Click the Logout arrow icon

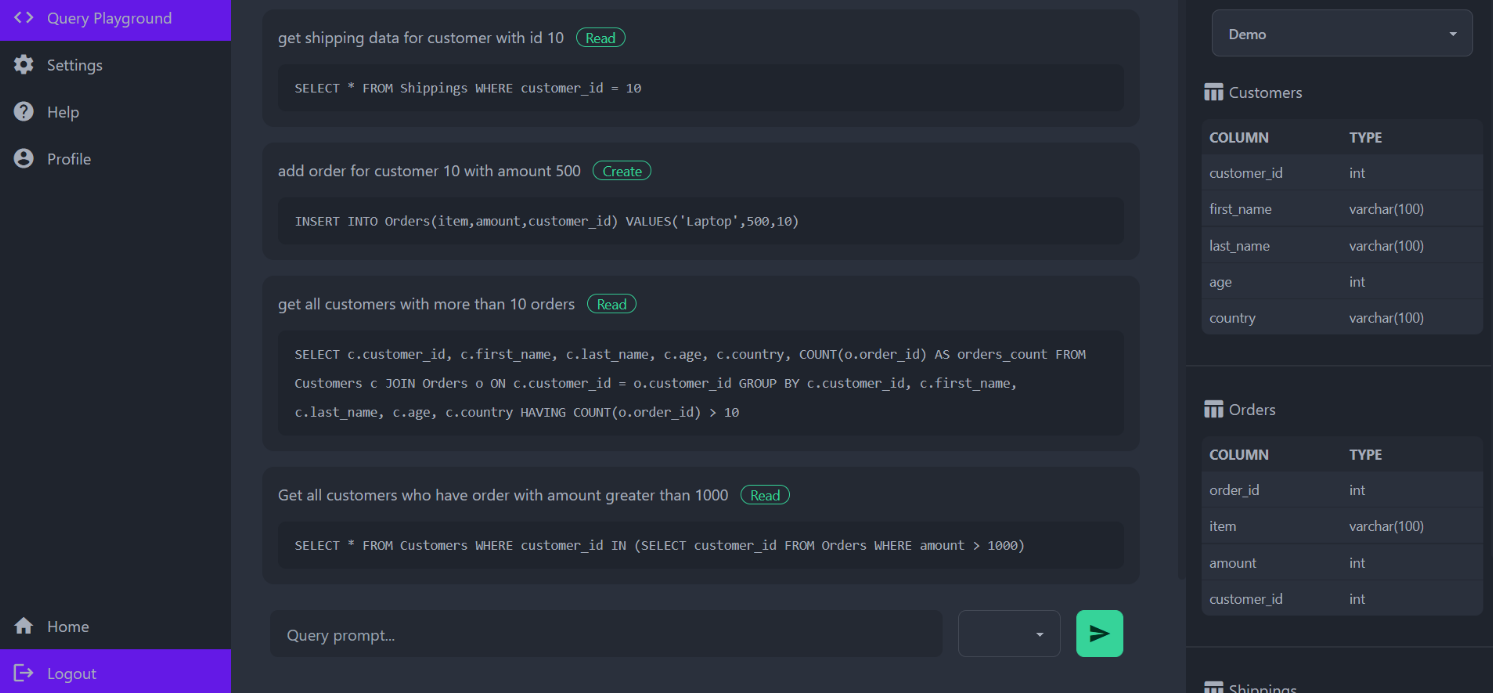pos(24,673)
